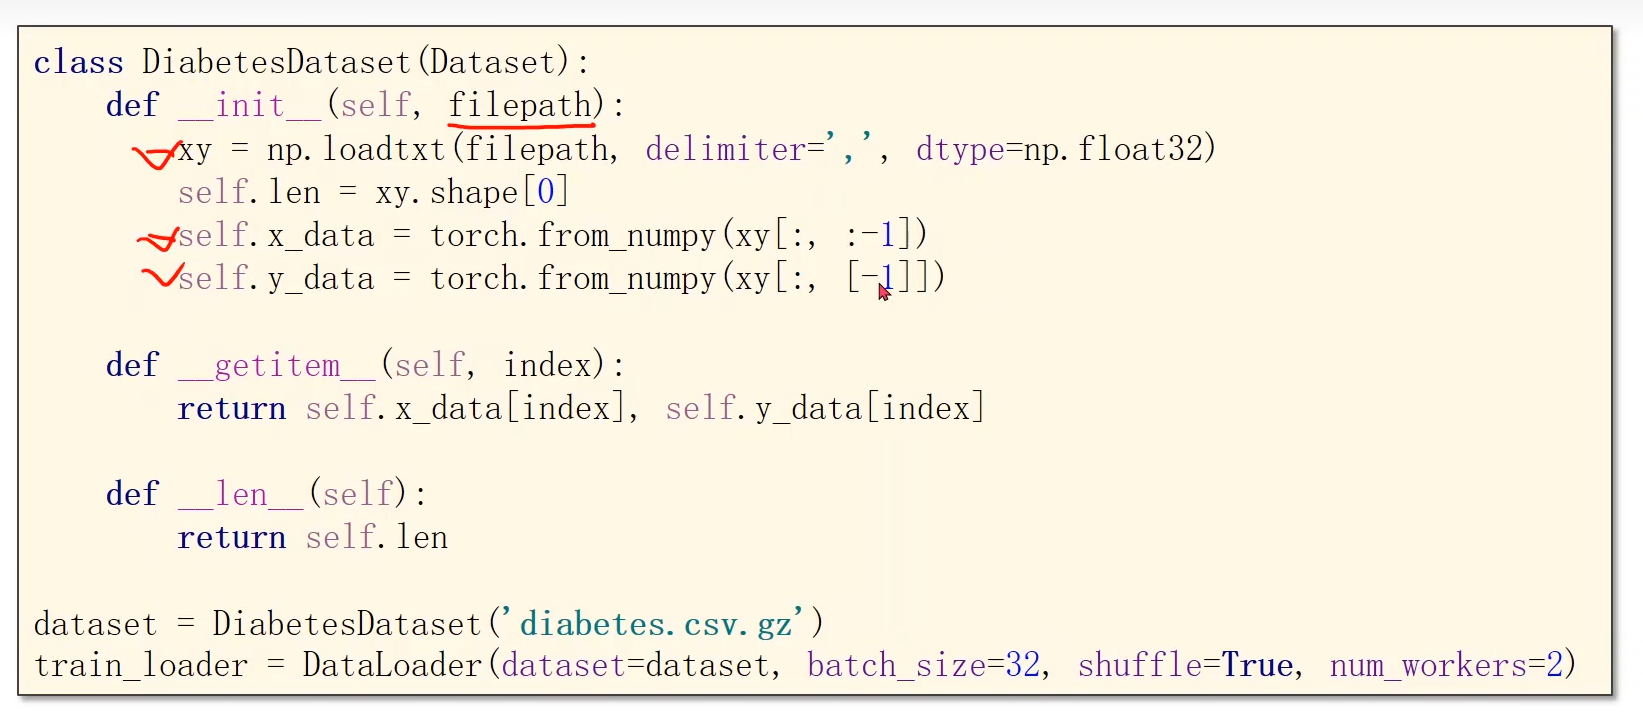The height and width of the screenshot is (713, 1643).
Task: Click the line self.len = xy.shape[0]
Action: point(373,193)
